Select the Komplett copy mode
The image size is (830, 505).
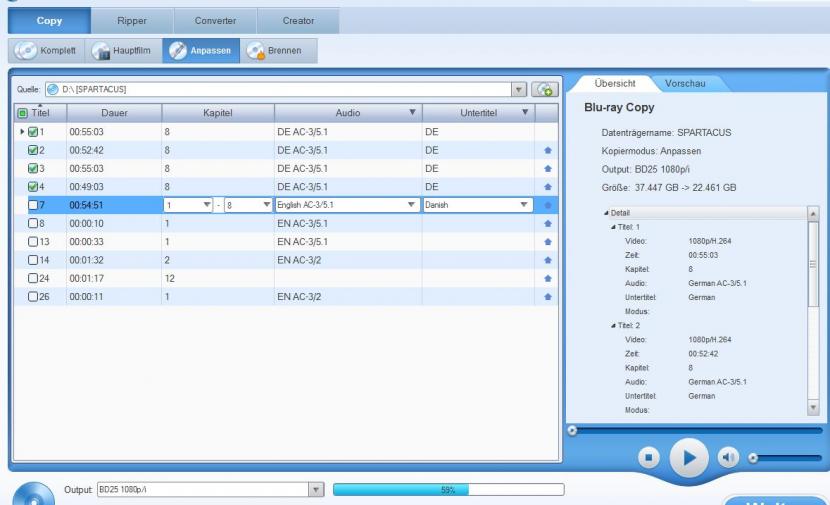point(48,50)
